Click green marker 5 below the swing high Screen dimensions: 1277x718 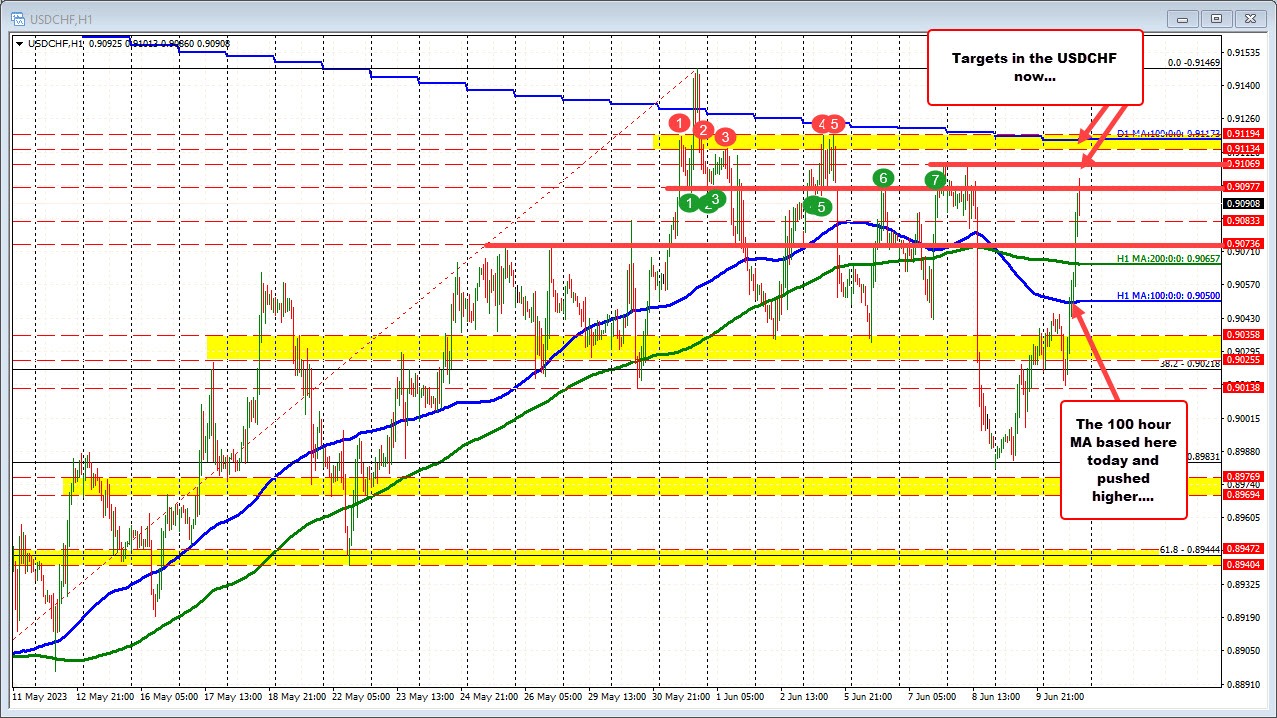point(819,207)
